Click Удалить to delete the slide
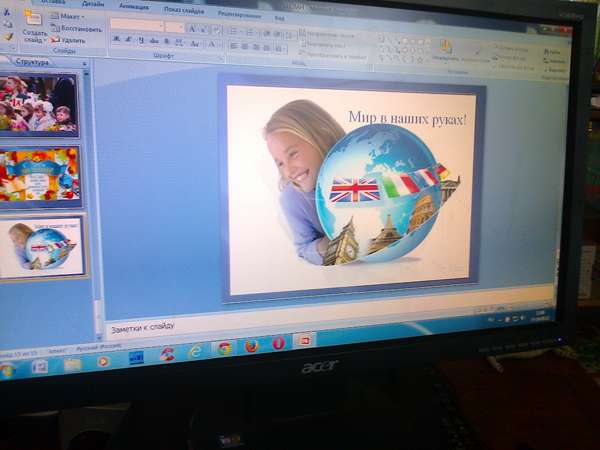The width and height of the screenshot is (600, 450). click(x=68, y=40)
